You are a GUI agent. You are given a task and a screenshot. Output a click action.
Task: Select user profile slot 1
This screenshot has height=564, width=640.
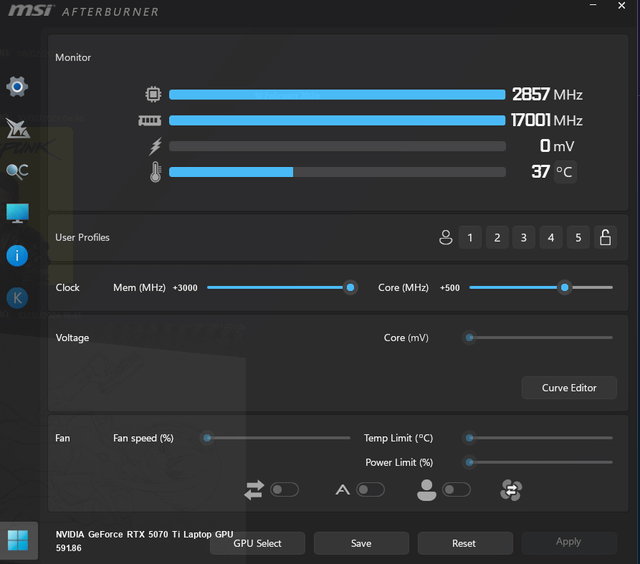click(470, 237)
